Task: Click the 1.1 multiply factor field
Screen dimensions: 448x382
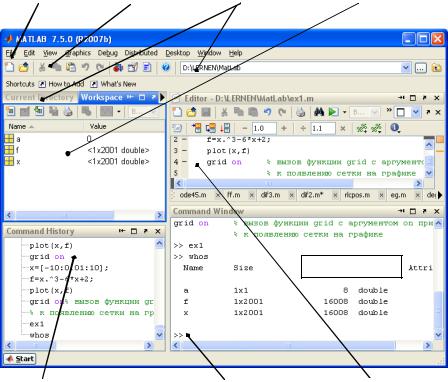Action: pyautogui.click(x=323, y=128)
